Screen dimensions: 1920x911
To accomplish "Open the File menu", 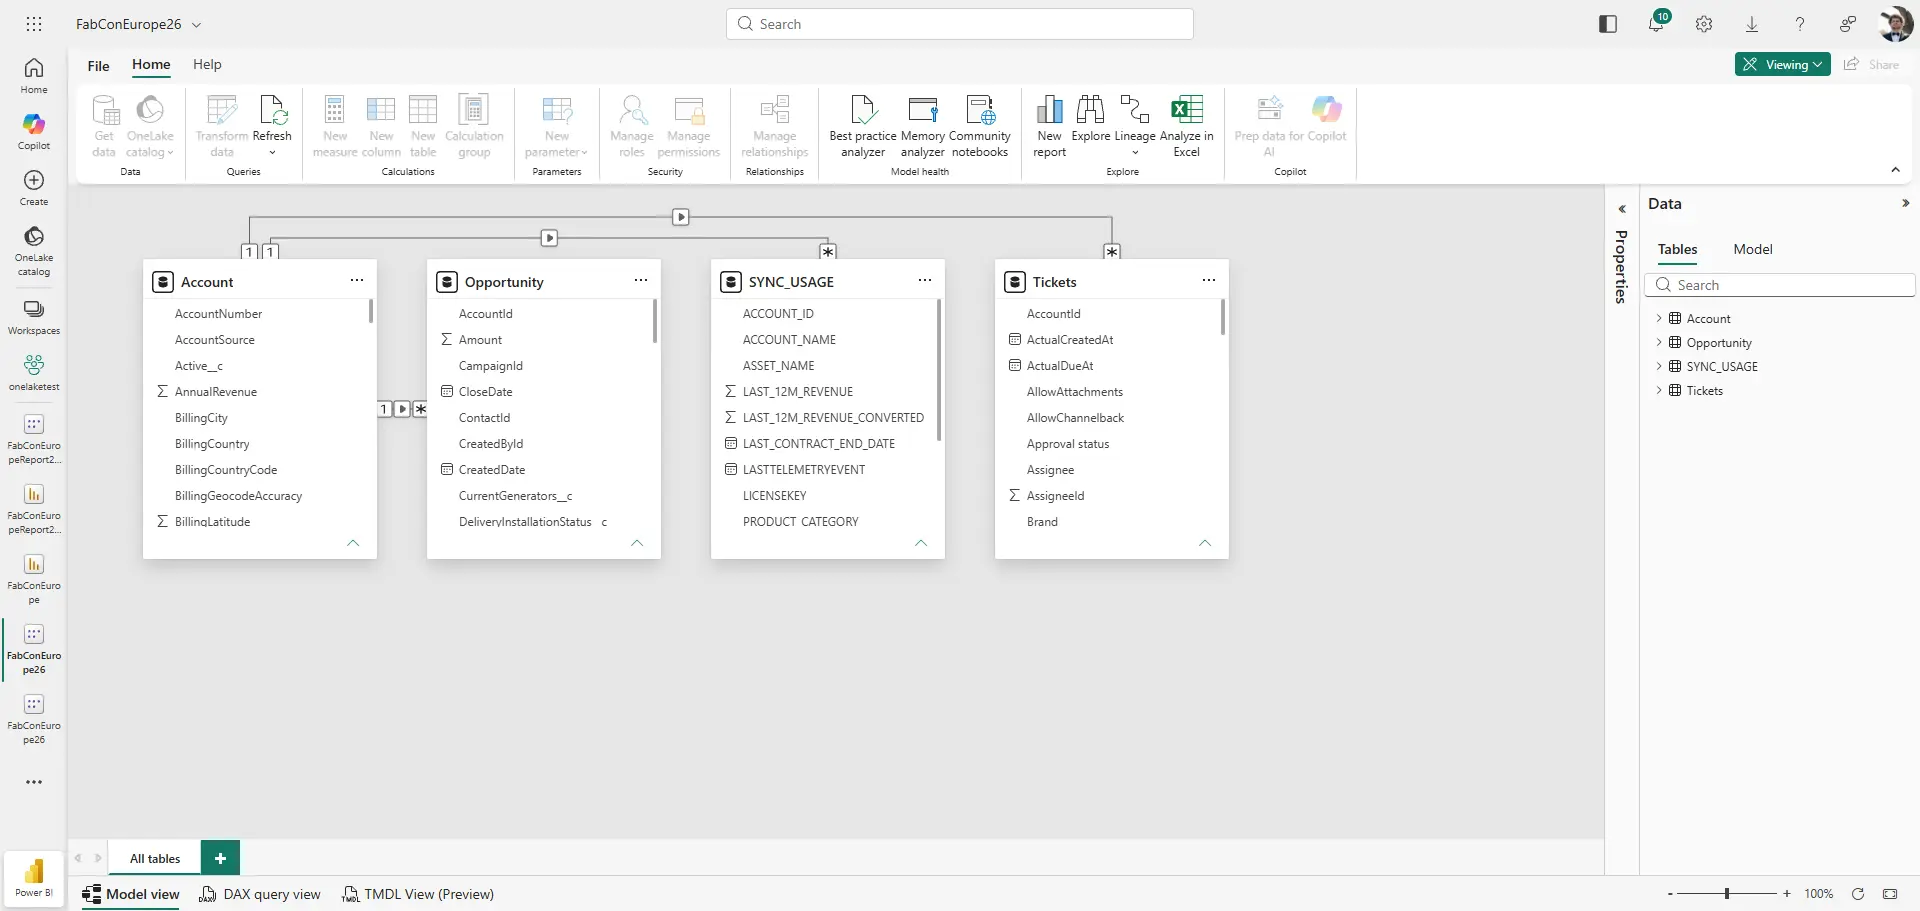I will 98,66.
